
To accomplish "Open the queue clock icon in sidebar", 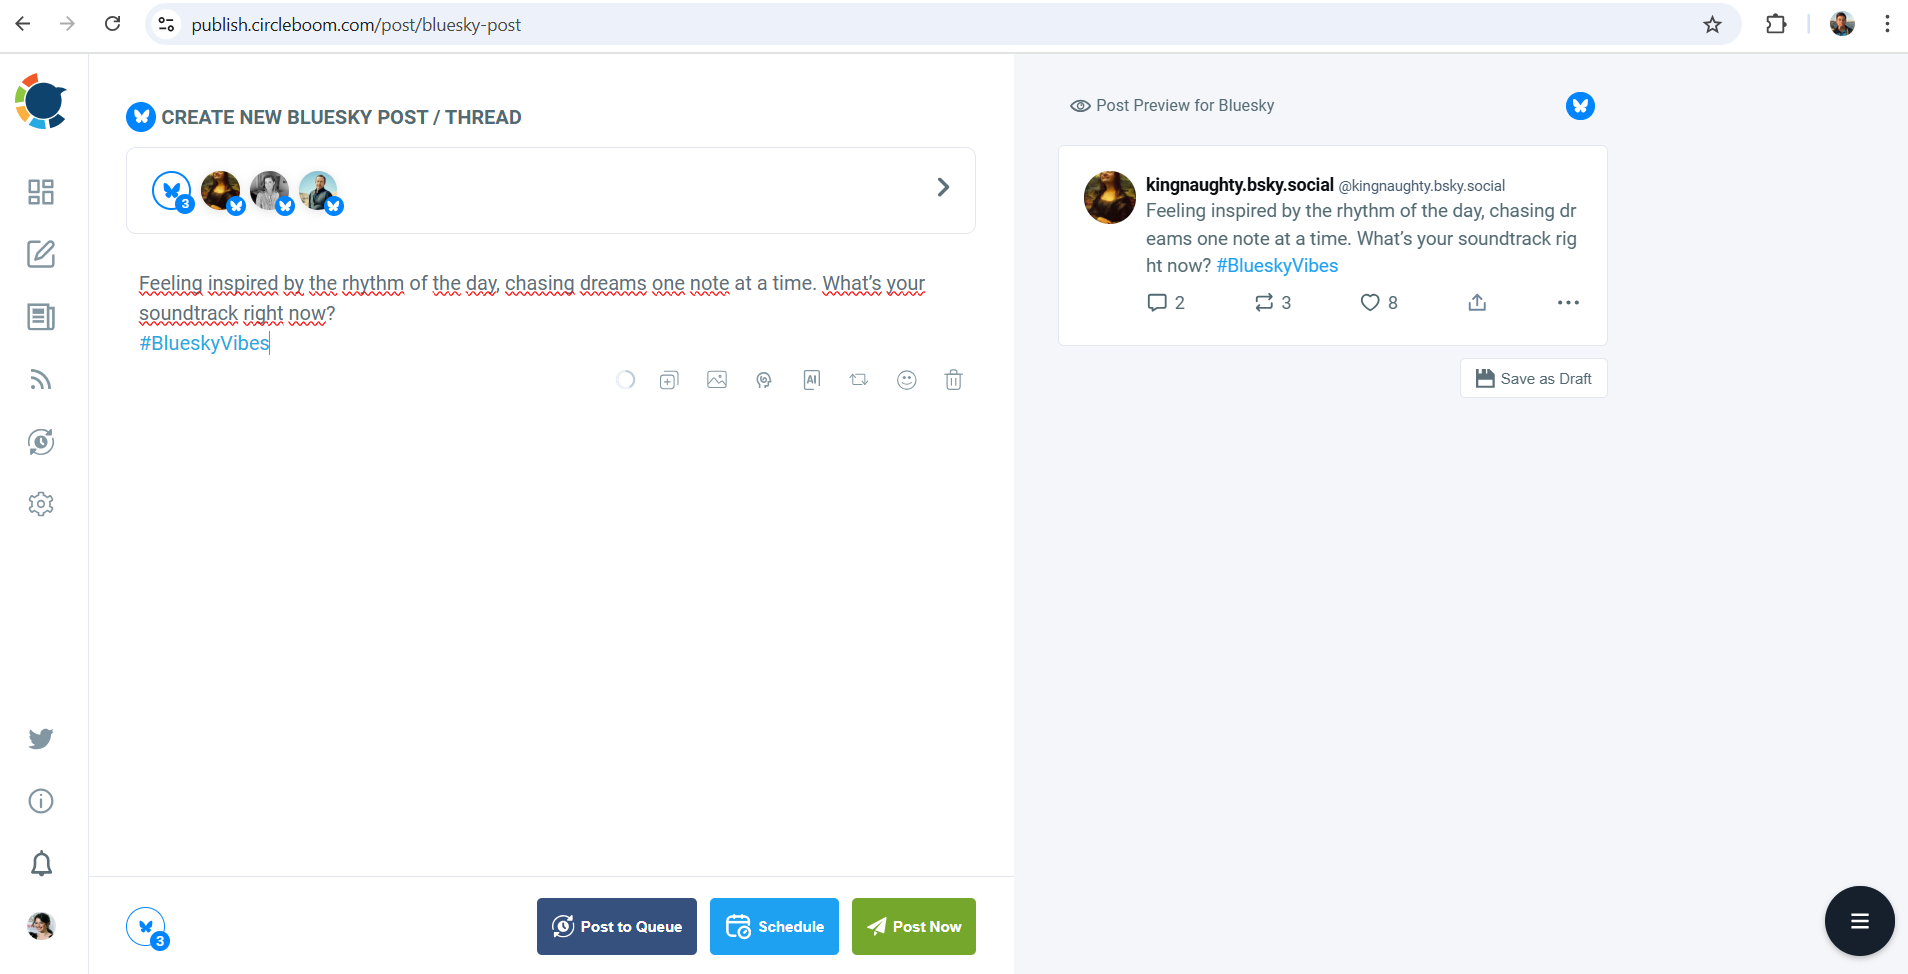I will pos(41,442).
